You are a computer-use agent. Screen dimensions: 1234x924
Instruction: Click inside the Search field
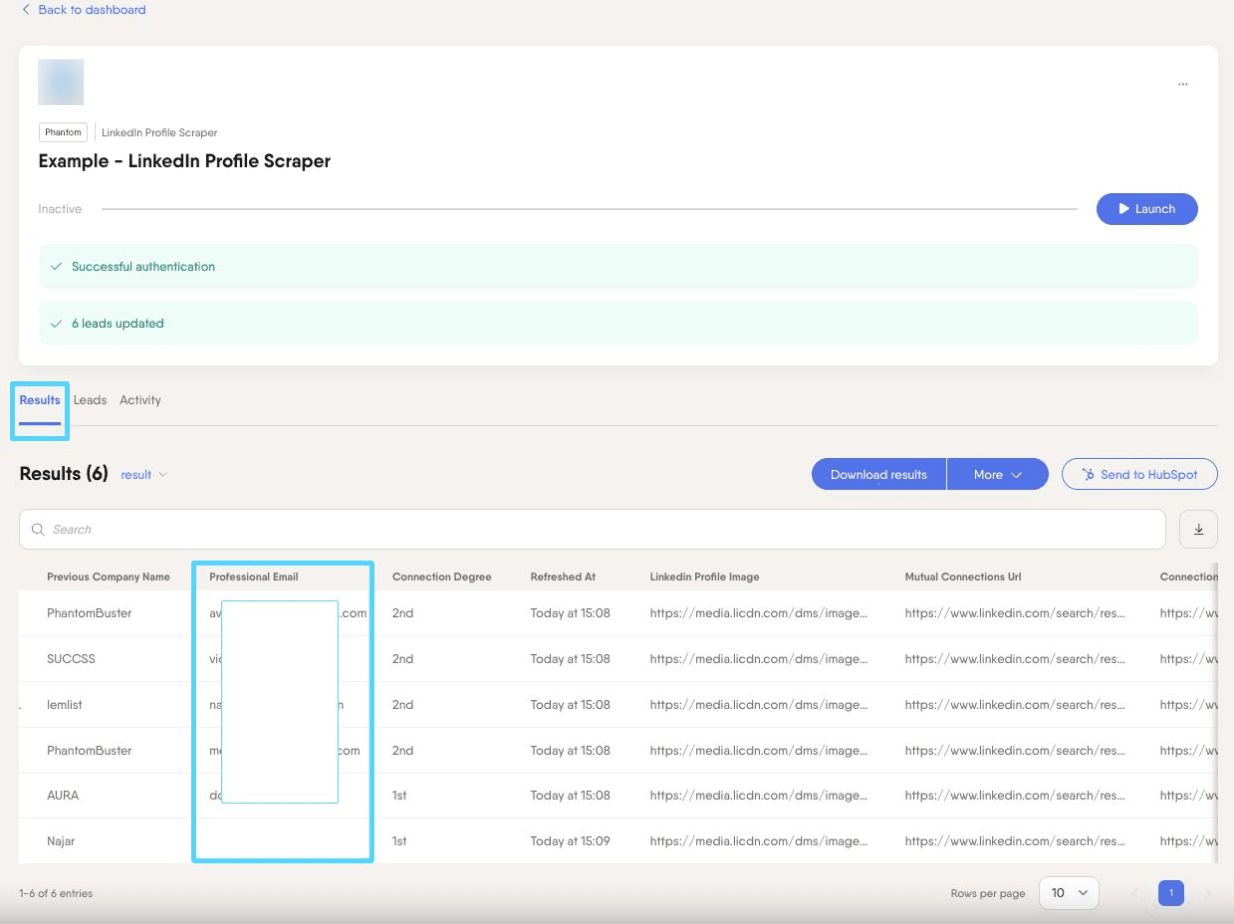point(592,529)
